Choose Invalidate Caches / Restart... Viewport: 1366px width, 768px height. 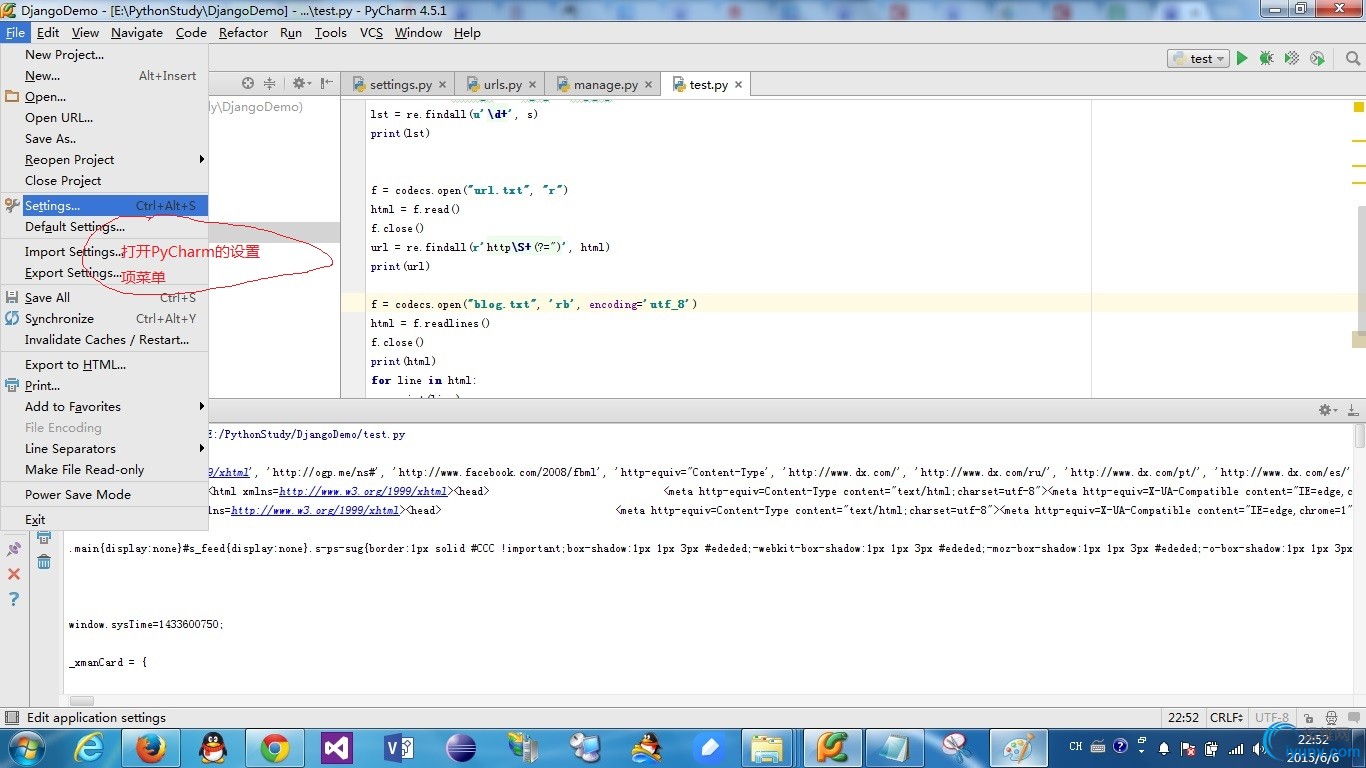(104, 340)
